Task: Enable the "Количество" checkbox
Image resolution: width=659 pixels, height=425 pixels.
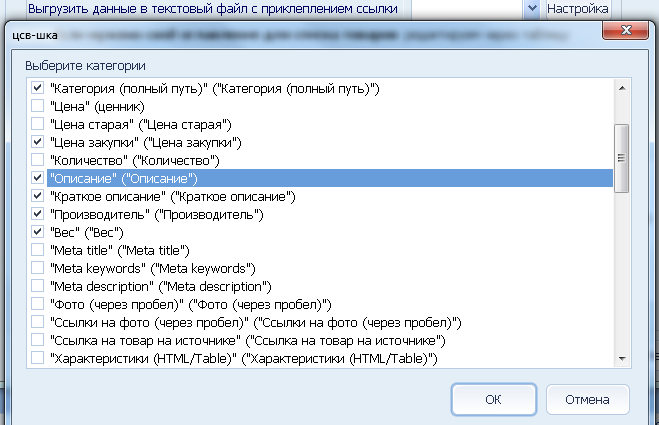Action: pyautogui.click(x=37, y=160)
